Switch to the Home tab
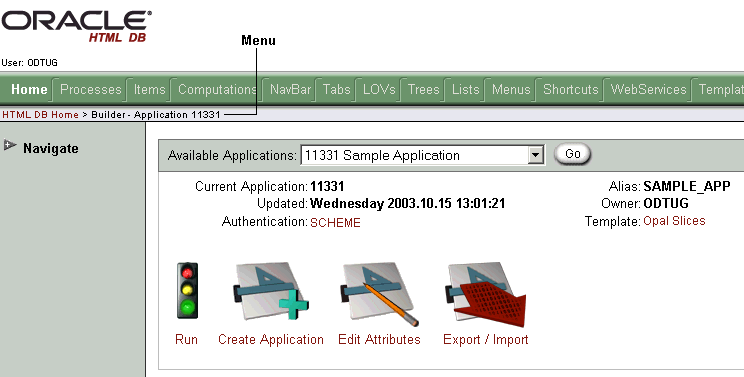 click(29, 90)
